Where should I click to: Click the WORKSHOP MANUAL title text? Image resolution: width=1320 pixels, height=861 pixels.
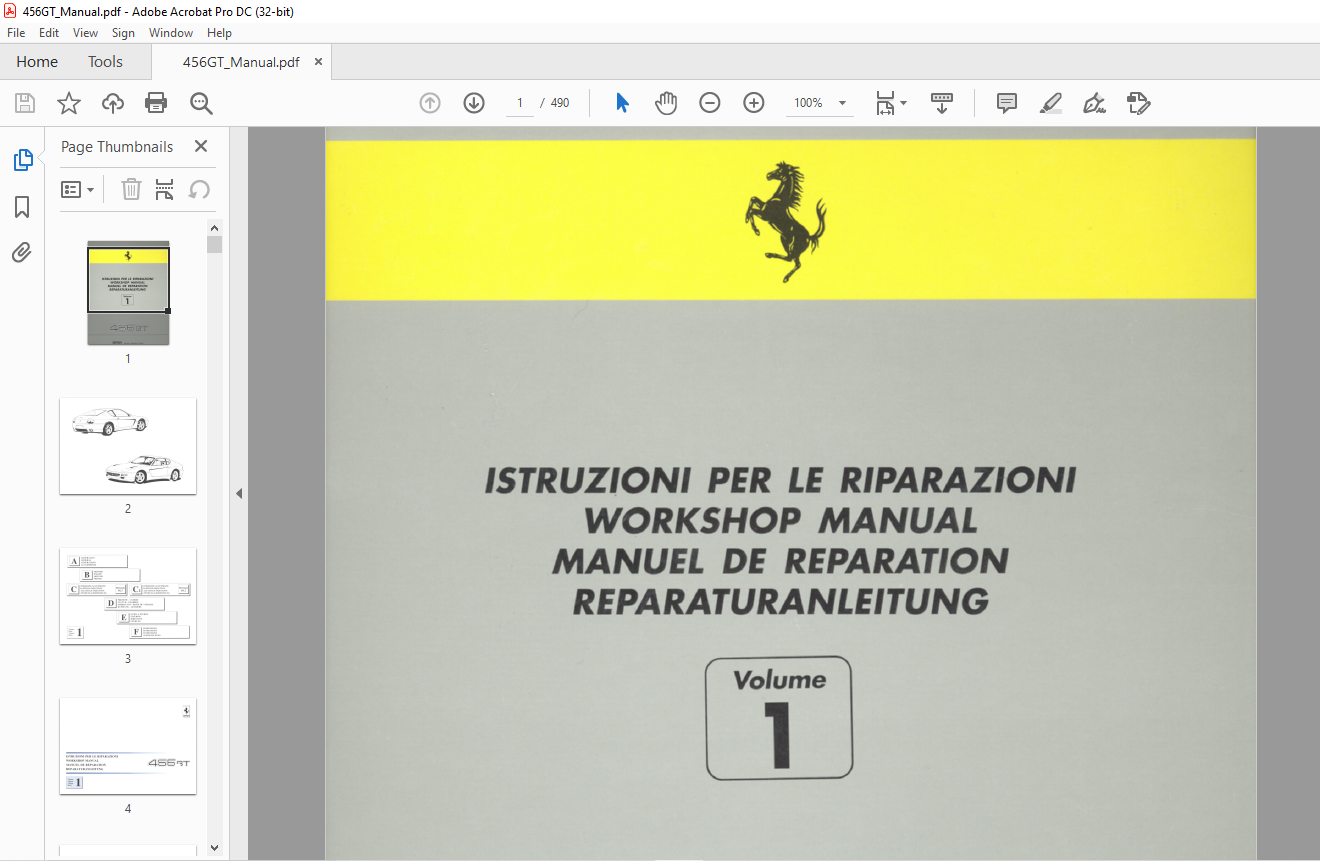[x=781, y=521]
